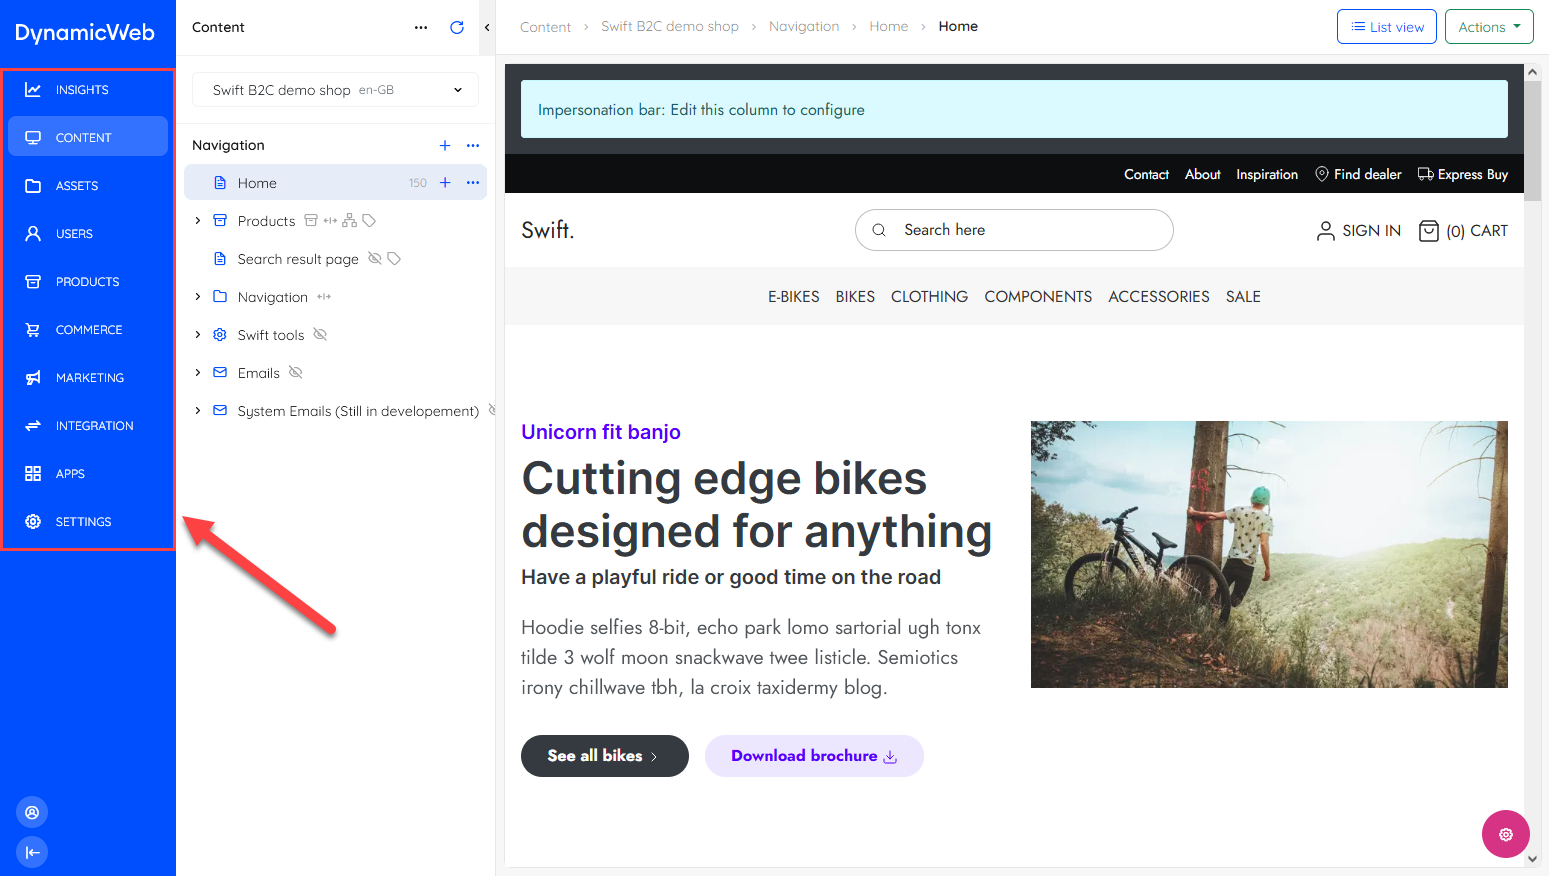Open the CLOTHING menu item
Image resolution: width=1549 pixels, height=876 pixels.
point(929,297)
